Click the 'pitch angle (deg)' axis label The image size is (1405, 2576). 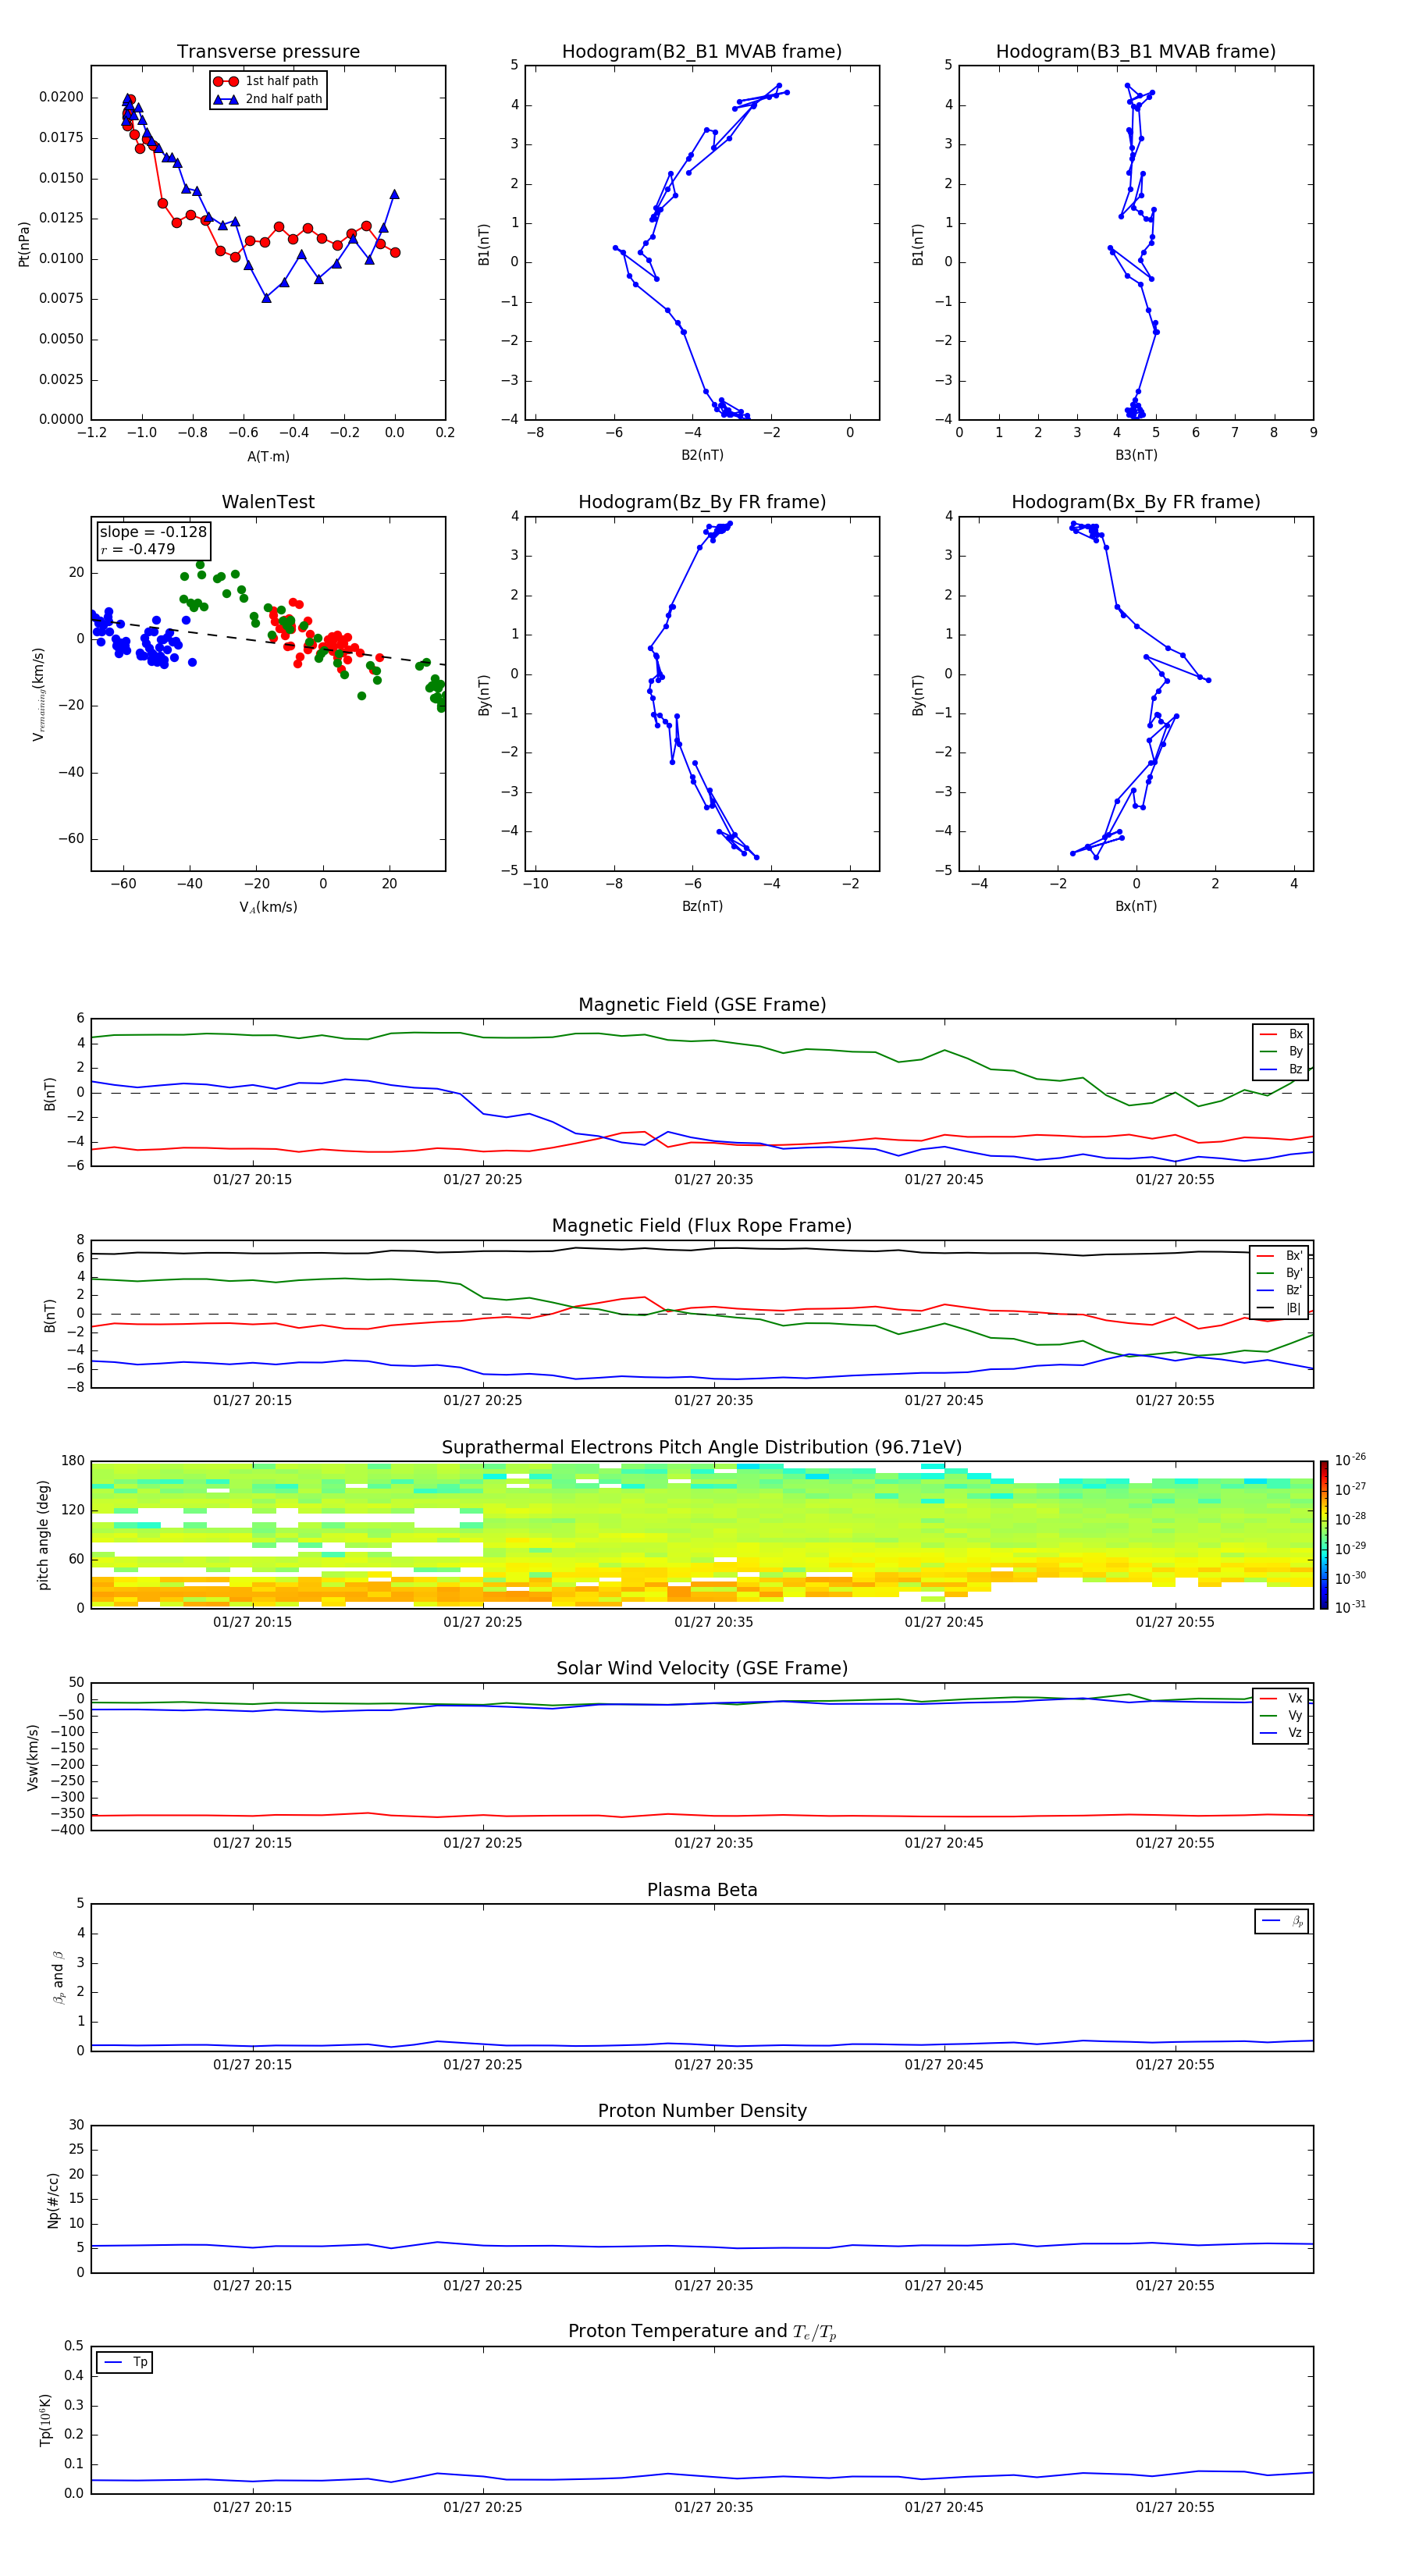tap(43, 1535)
